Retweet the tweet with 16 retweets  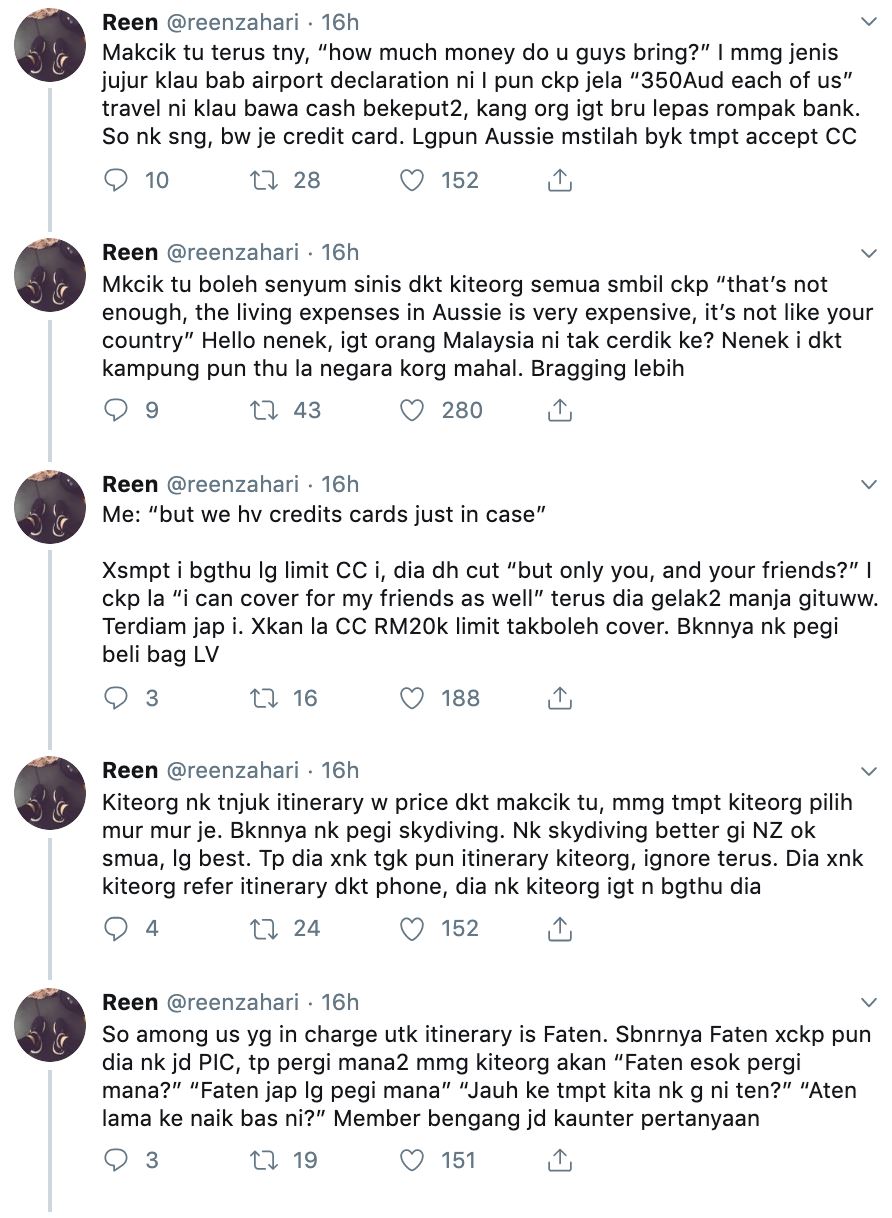point(262,698)
